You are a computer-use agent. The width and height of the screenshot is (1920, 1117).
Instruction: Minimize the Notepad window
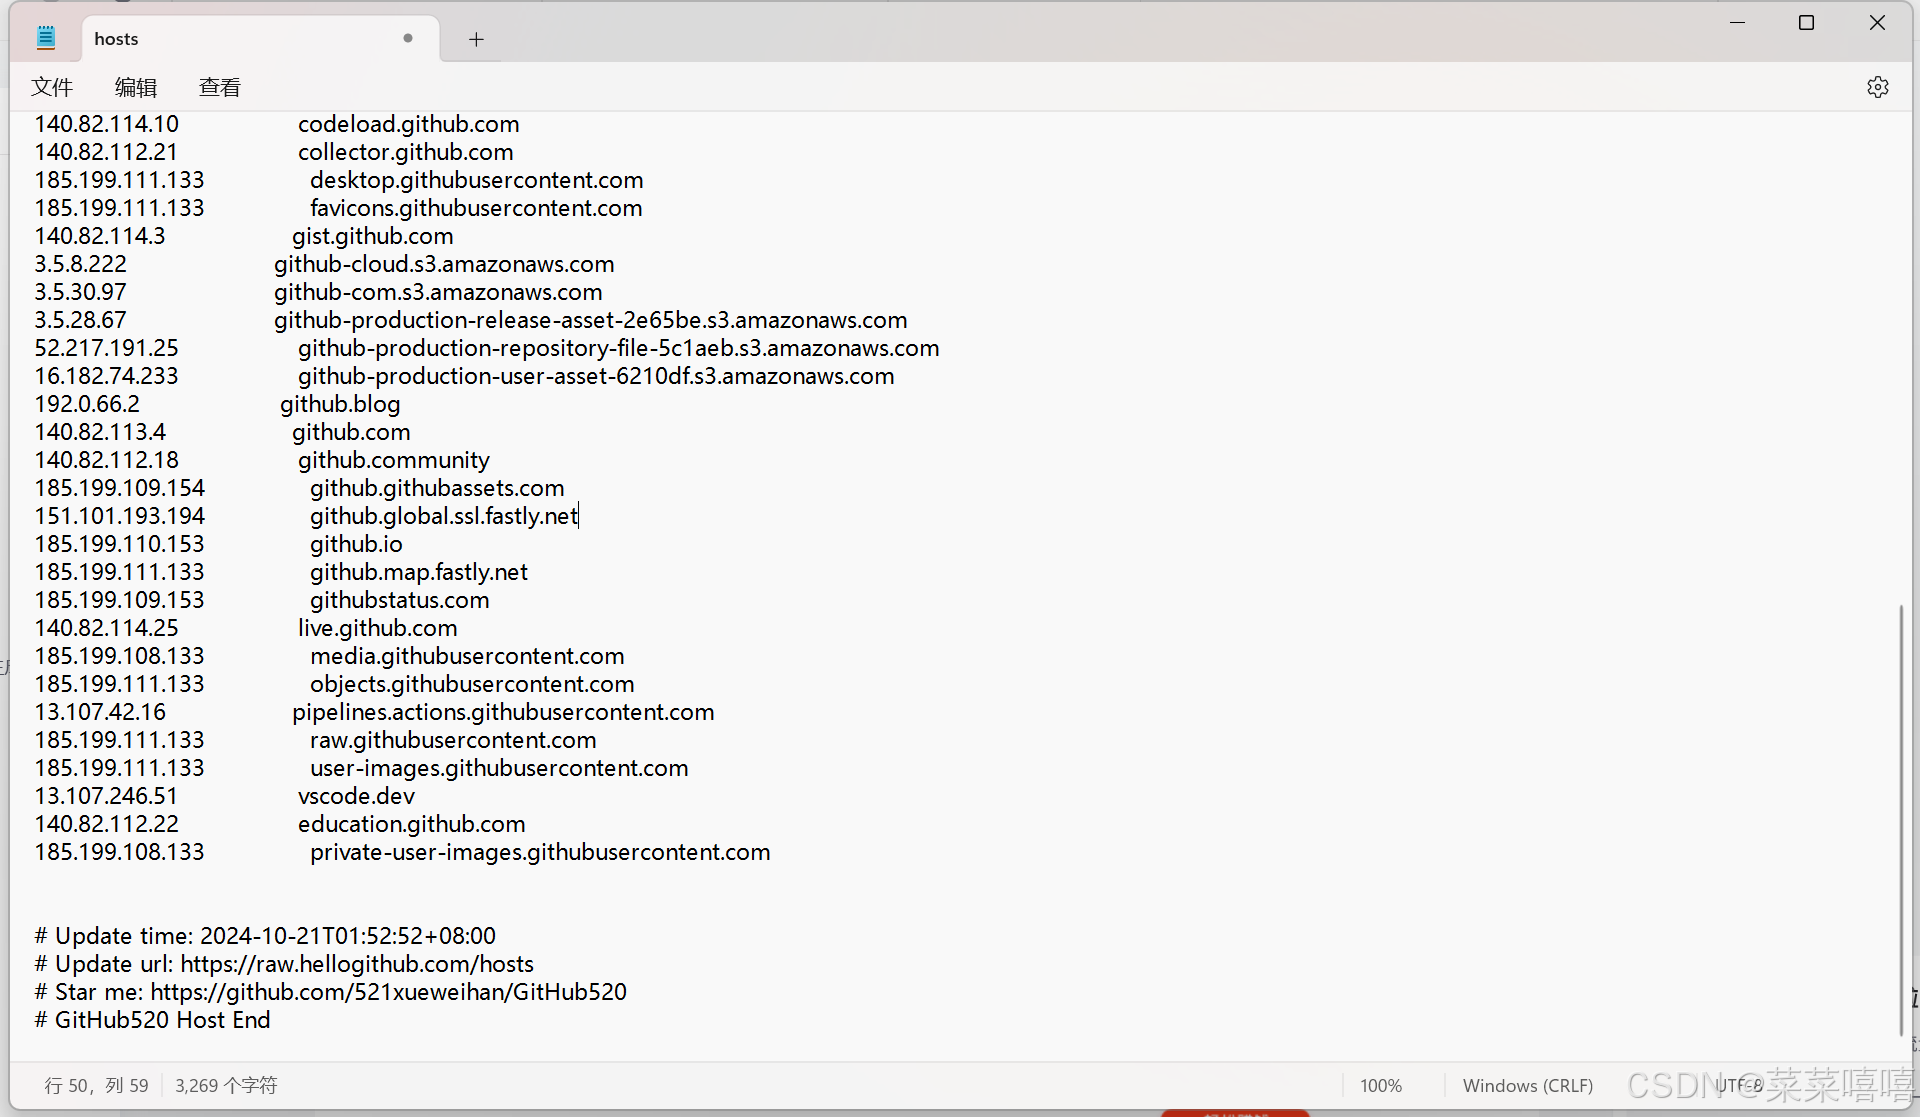pyautogui.click(x=1737, y=23)
